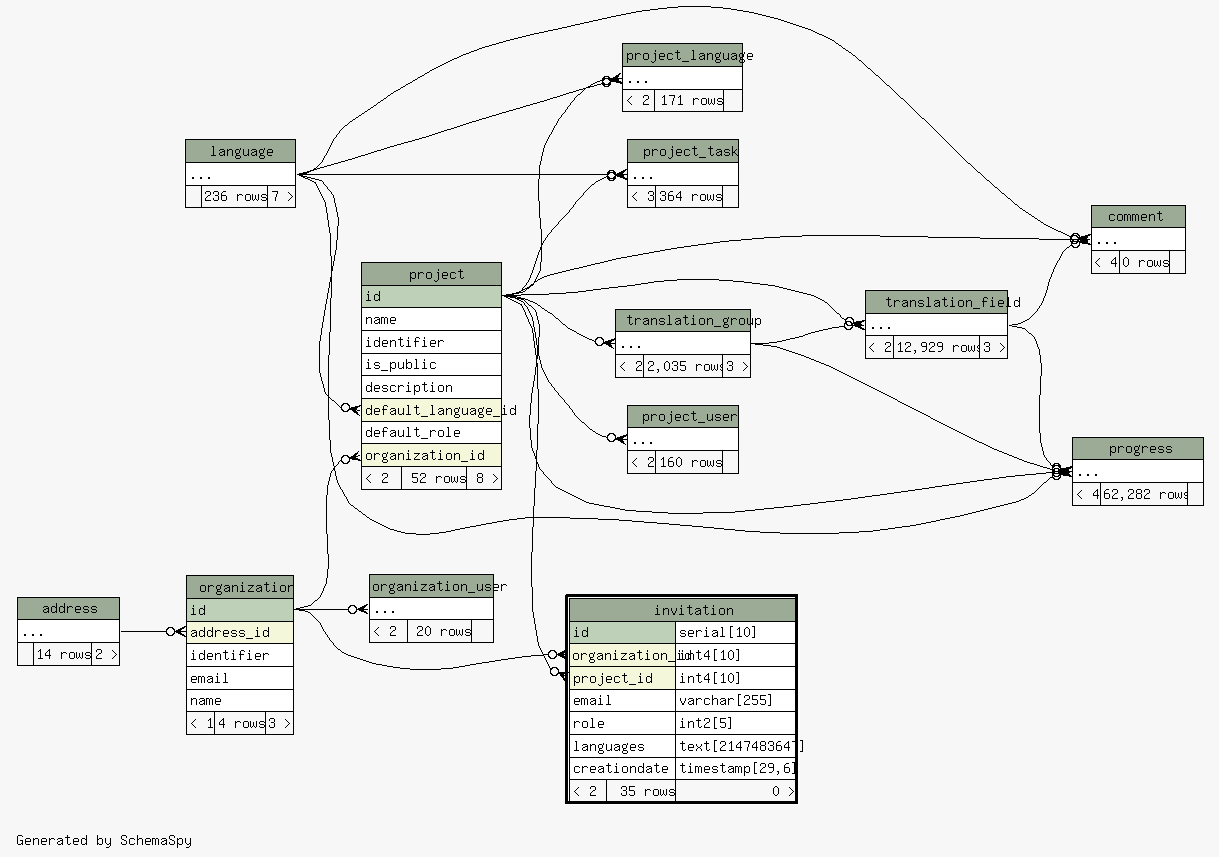Viewport: 1219px width, 857px height.
Task: Click the Generated by SchemaSpy footer text
Action: pos(104,840)
